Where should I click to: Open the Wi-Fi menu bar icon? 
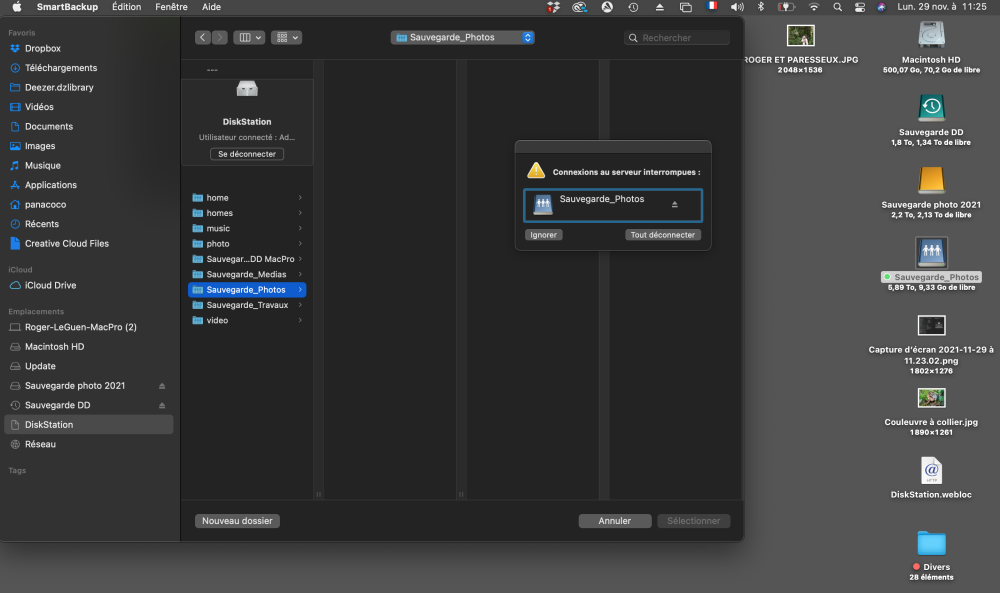pyautogui.click(x=813, y=7)
